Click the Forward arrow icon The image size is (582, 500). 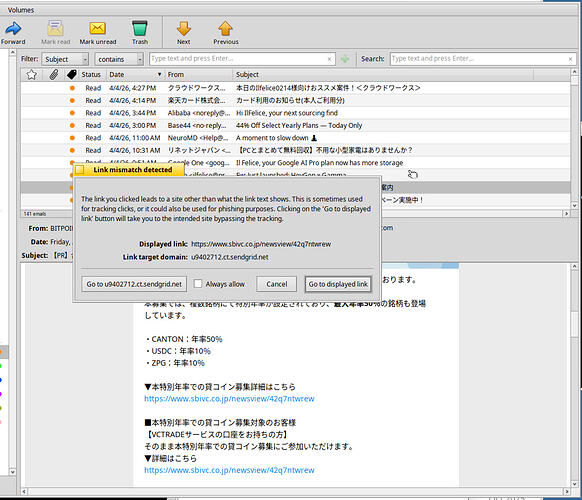13,29
